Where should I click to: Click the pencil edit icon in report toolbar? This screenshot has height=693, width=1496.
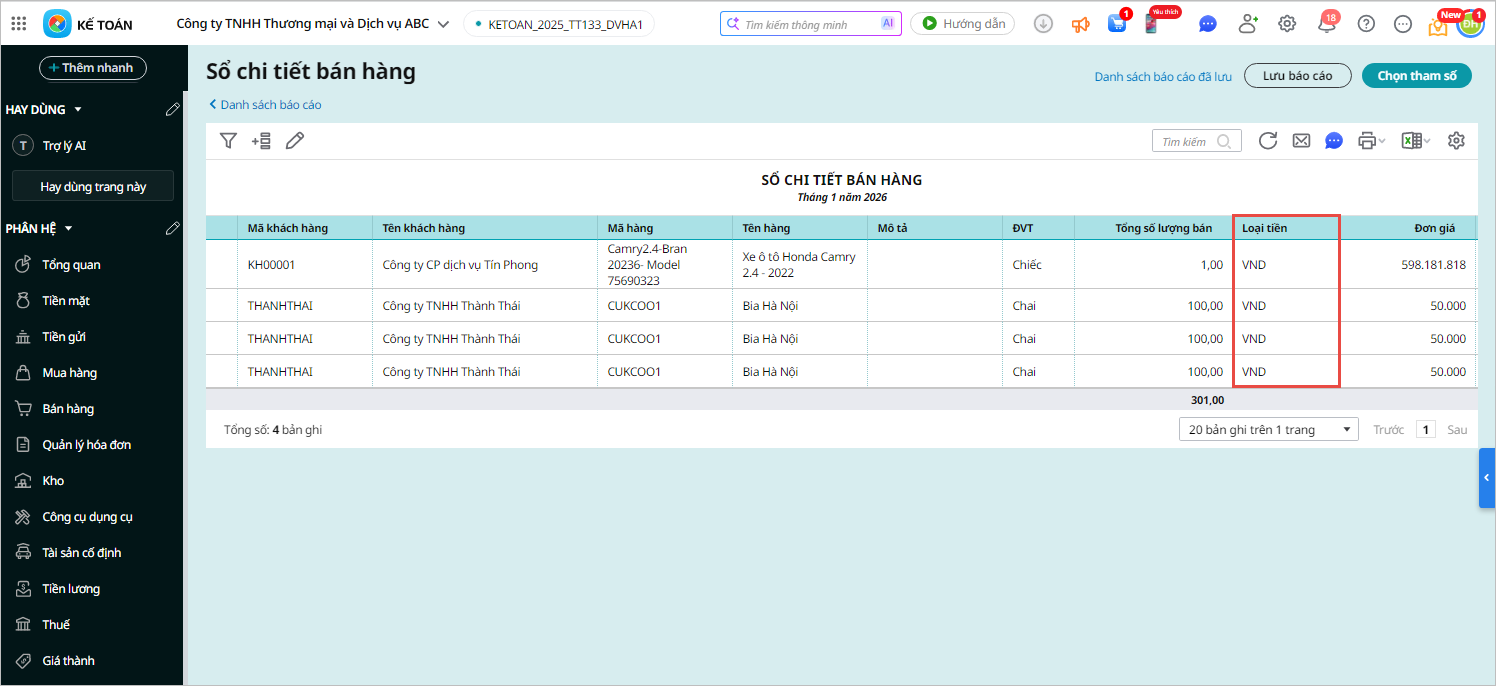tap(294, 141)
